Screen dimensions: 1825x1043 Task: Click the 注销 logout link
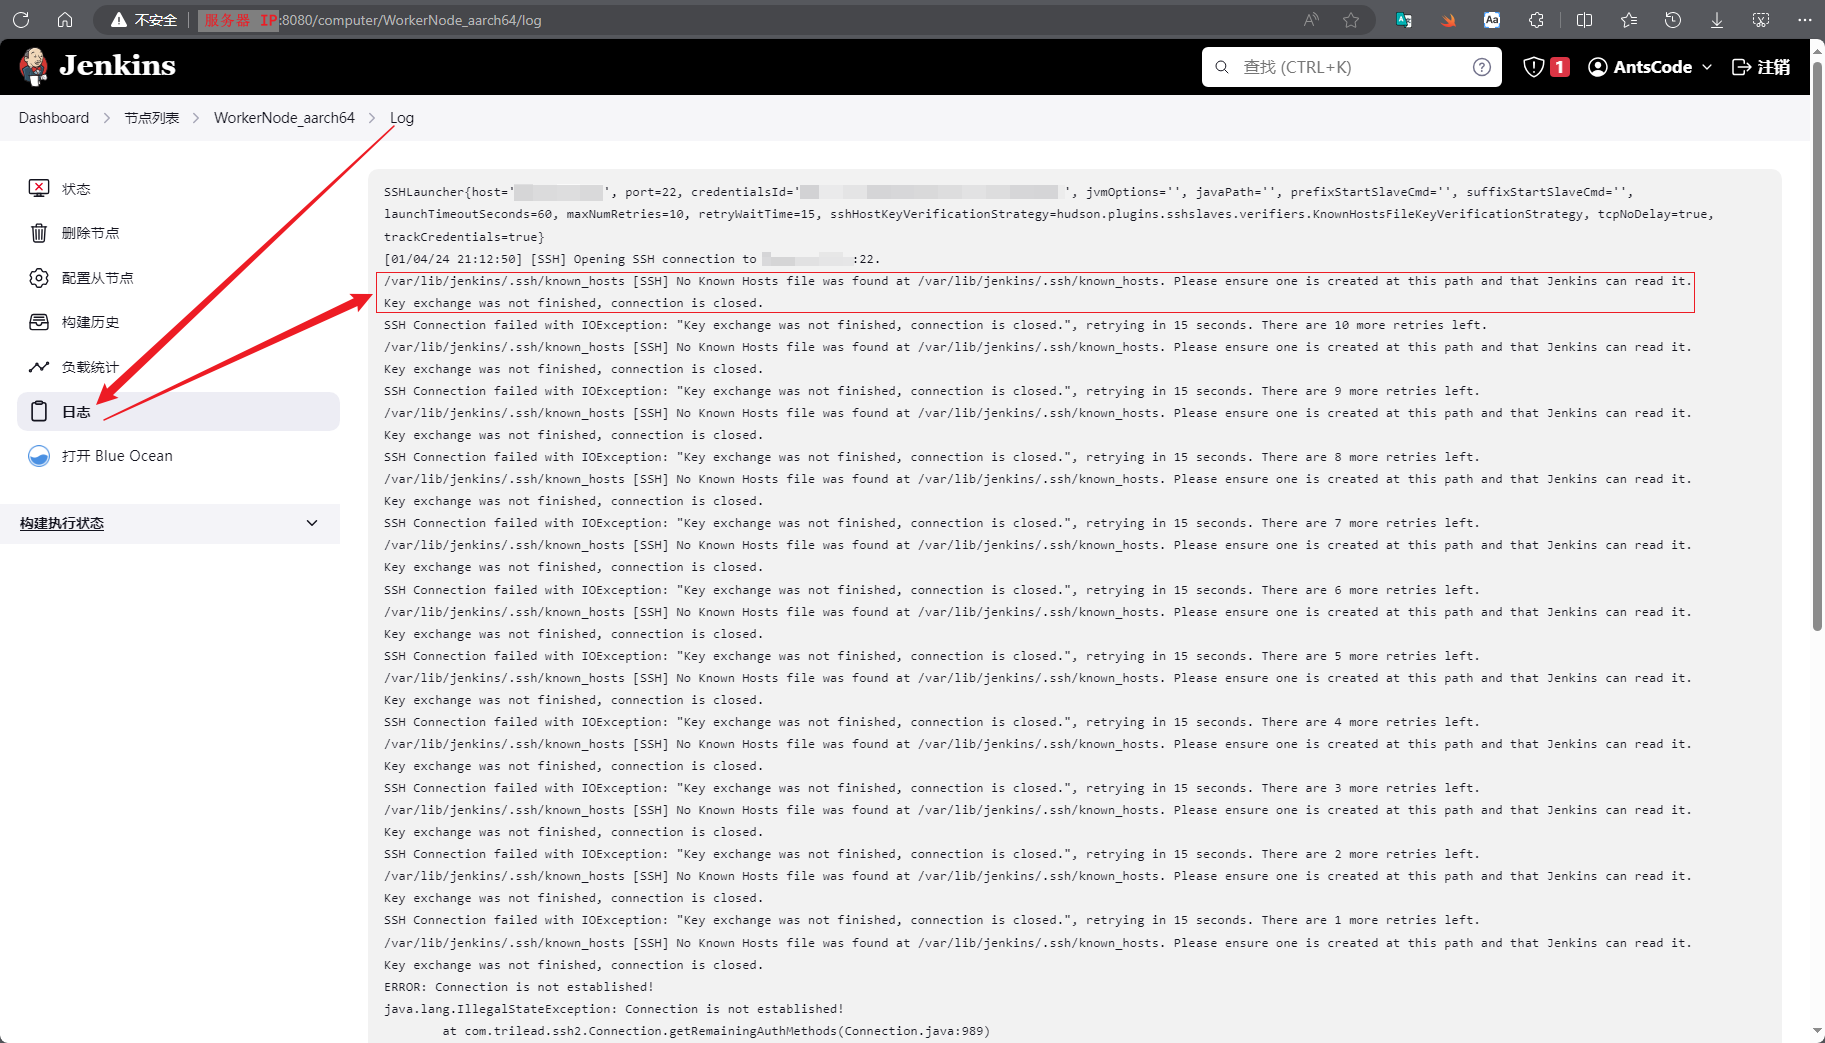coord(1761,67)
